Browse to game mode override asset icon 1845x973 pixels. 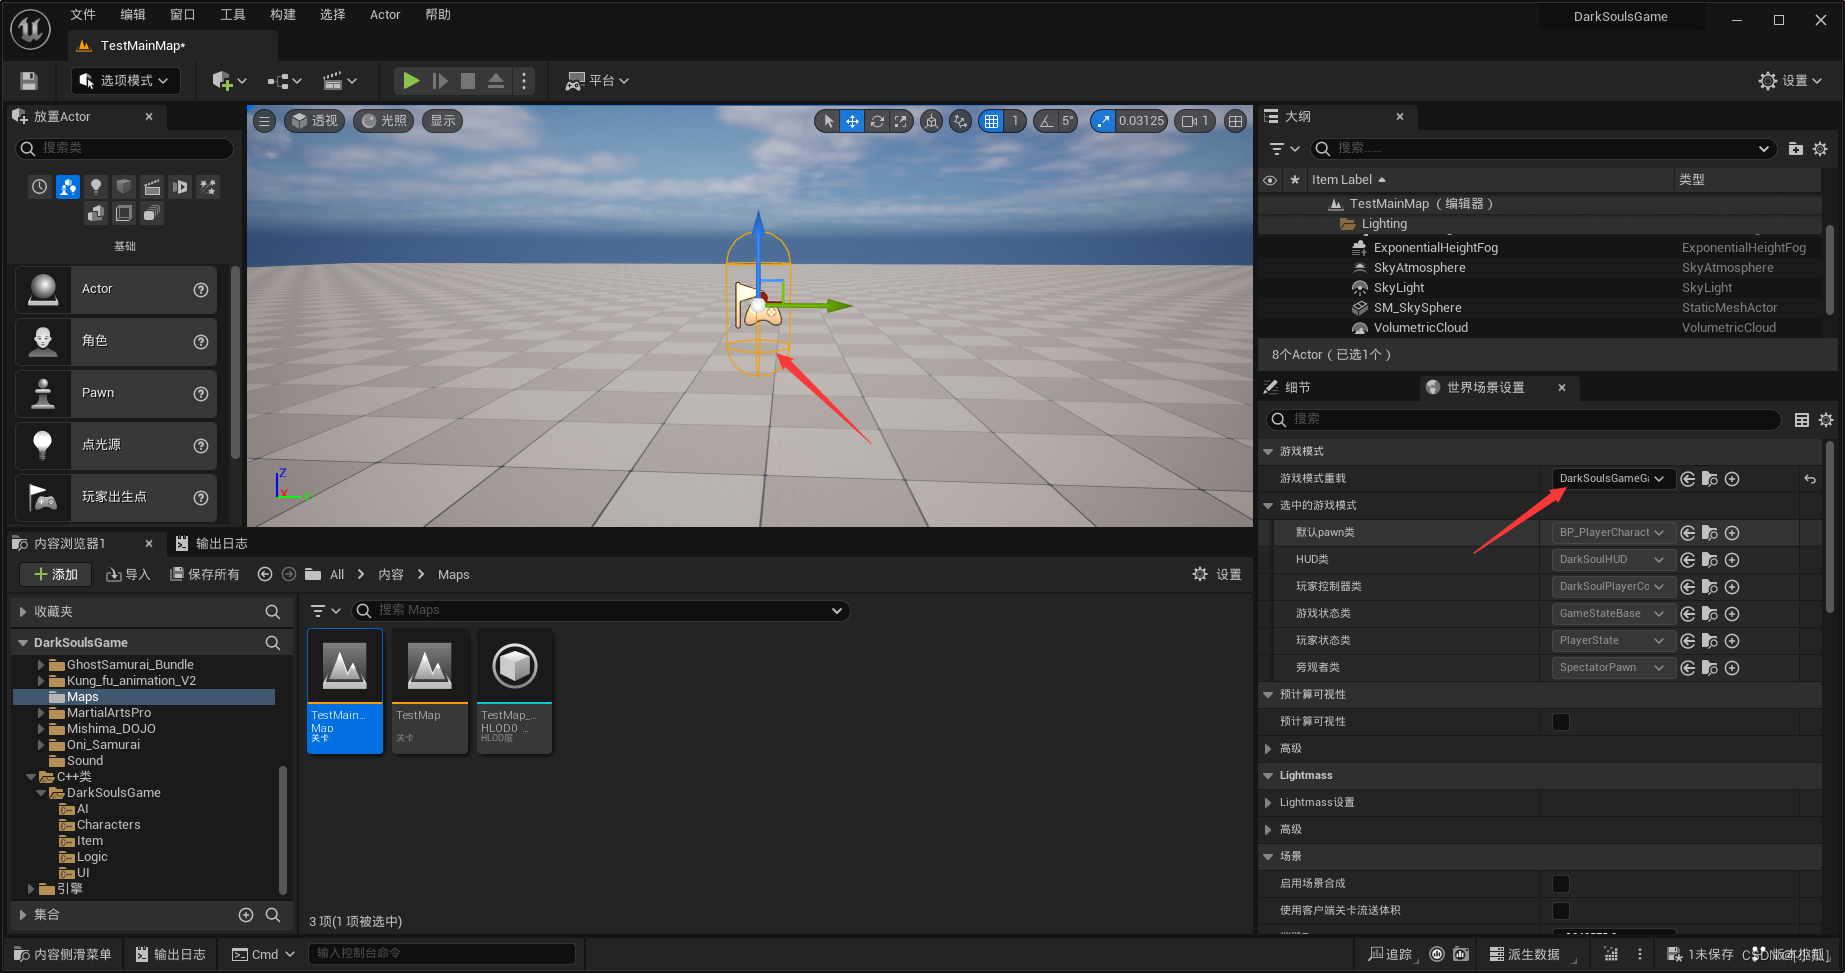(1710, 479)
